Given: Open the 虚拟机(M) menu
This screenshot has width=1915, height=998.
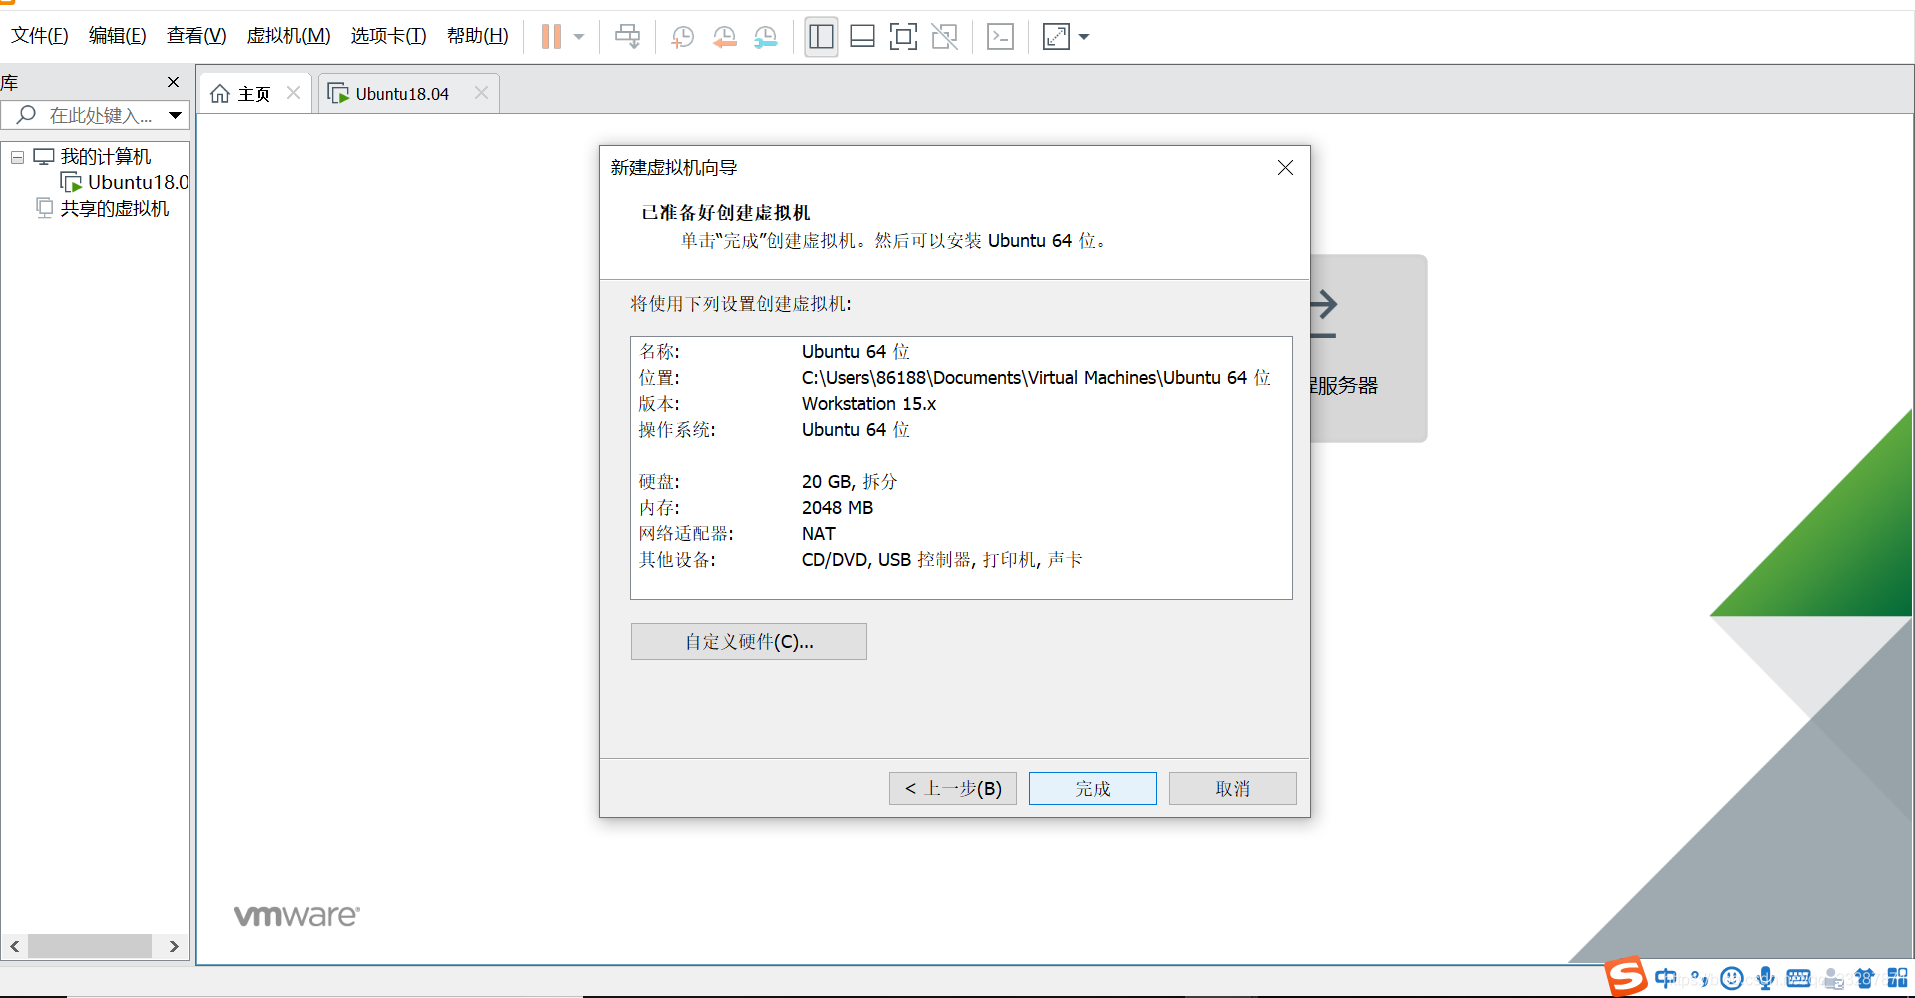Looking at the screenshot, I should pos(288,36).
